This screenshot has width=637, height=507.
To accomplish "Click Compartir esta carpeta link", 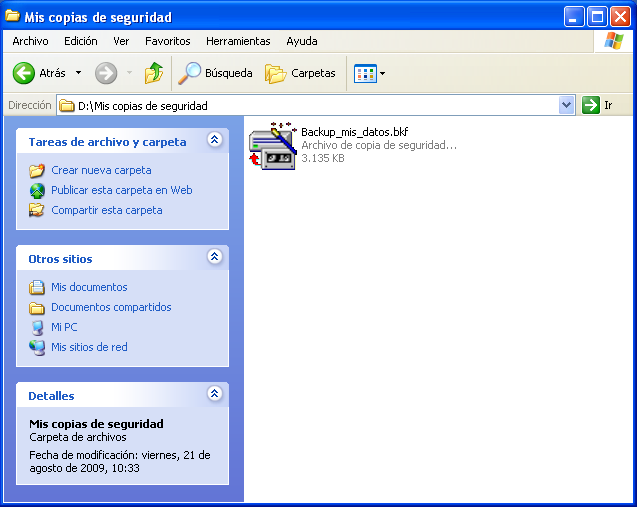I will 106,210.
